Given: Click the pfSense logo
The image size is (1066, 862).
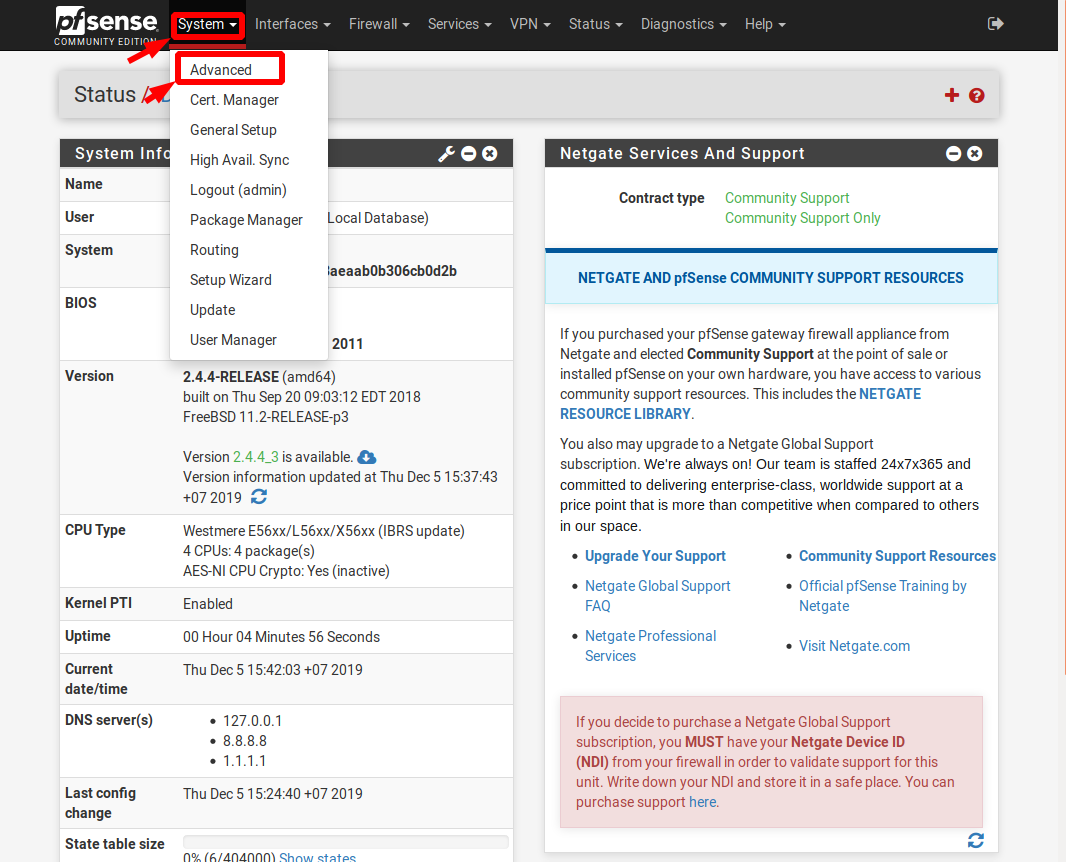Looking at the screenshot, I should [107, 25].
